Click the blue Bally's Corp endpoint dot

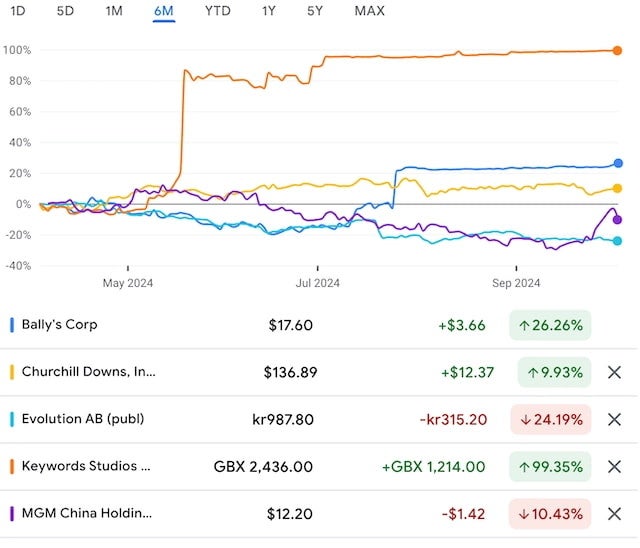(x=618, y=163)
